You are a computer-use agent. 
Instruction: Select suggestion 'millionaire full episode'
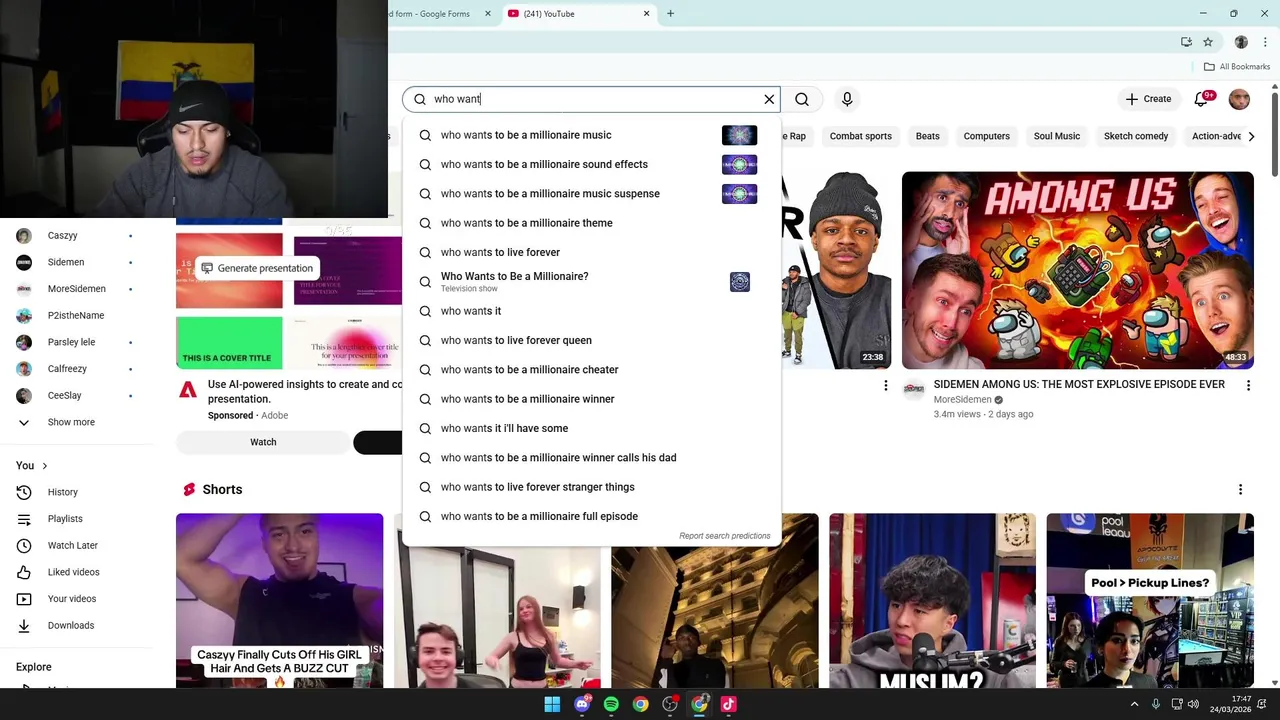(590, 516)
